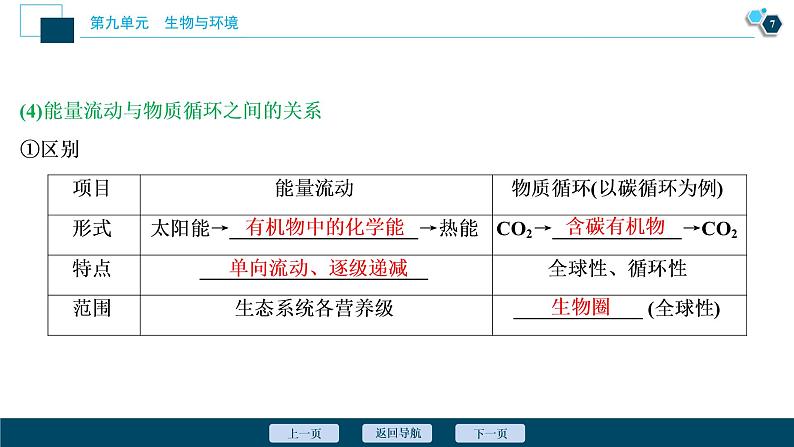Go to next page with 下一页
Screen dimensions: 794x447
coord(490,433)
